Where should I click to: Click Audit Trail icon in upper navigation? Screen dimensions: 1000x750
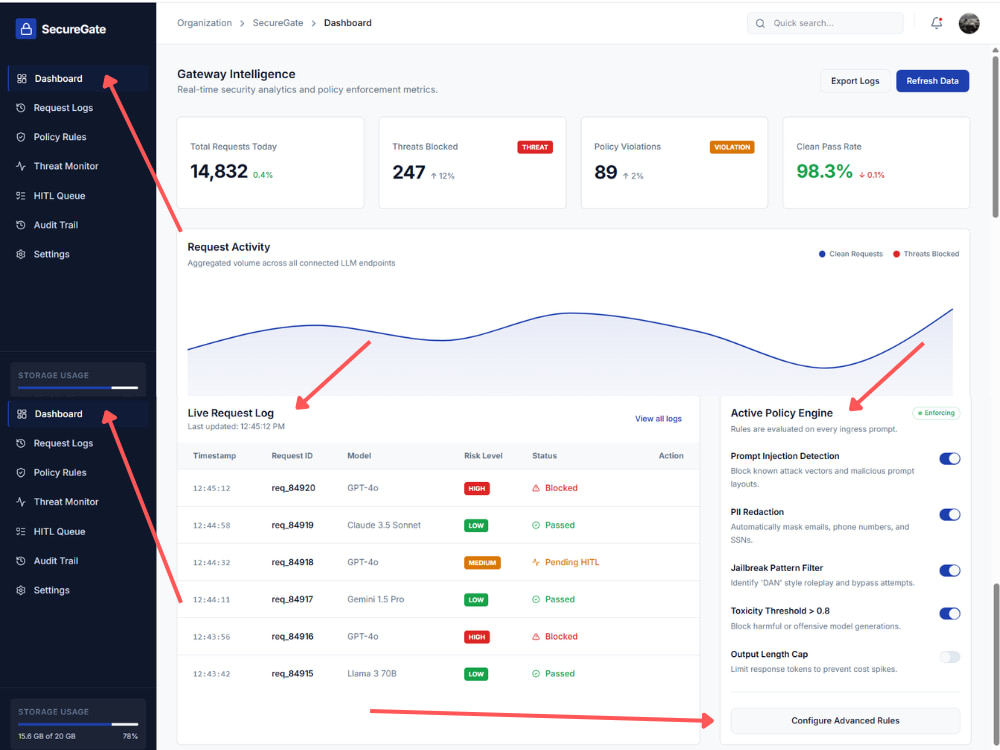click(20, 225)
